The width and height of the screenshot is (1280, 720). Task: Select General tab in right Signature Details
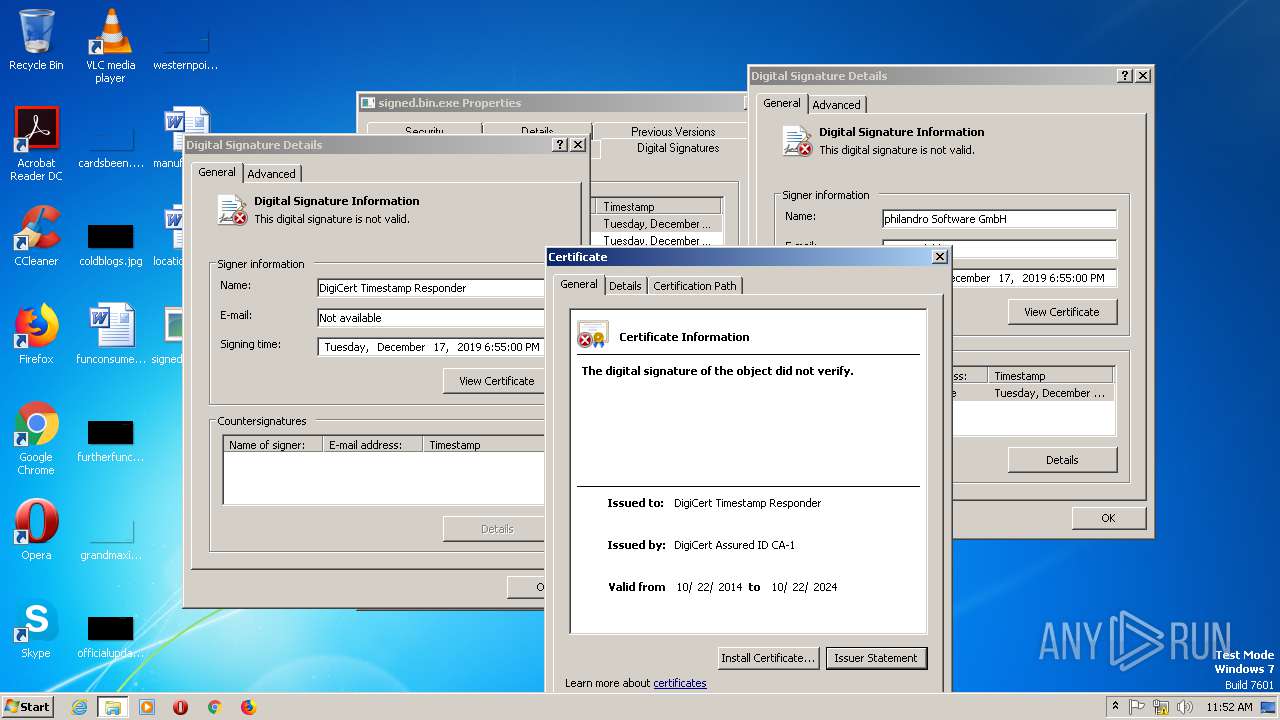(x=782, y=103)
